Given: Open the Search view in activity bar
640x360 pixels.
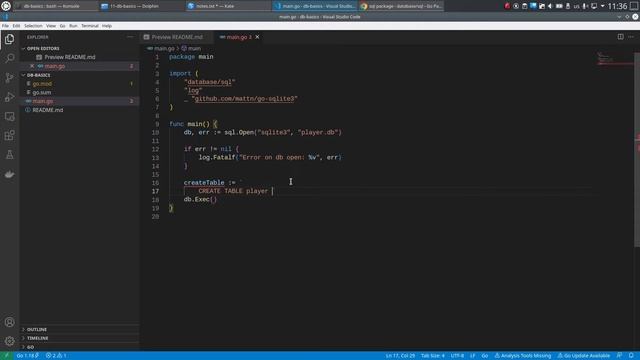Looking at the screenshot, I should 9,58.
